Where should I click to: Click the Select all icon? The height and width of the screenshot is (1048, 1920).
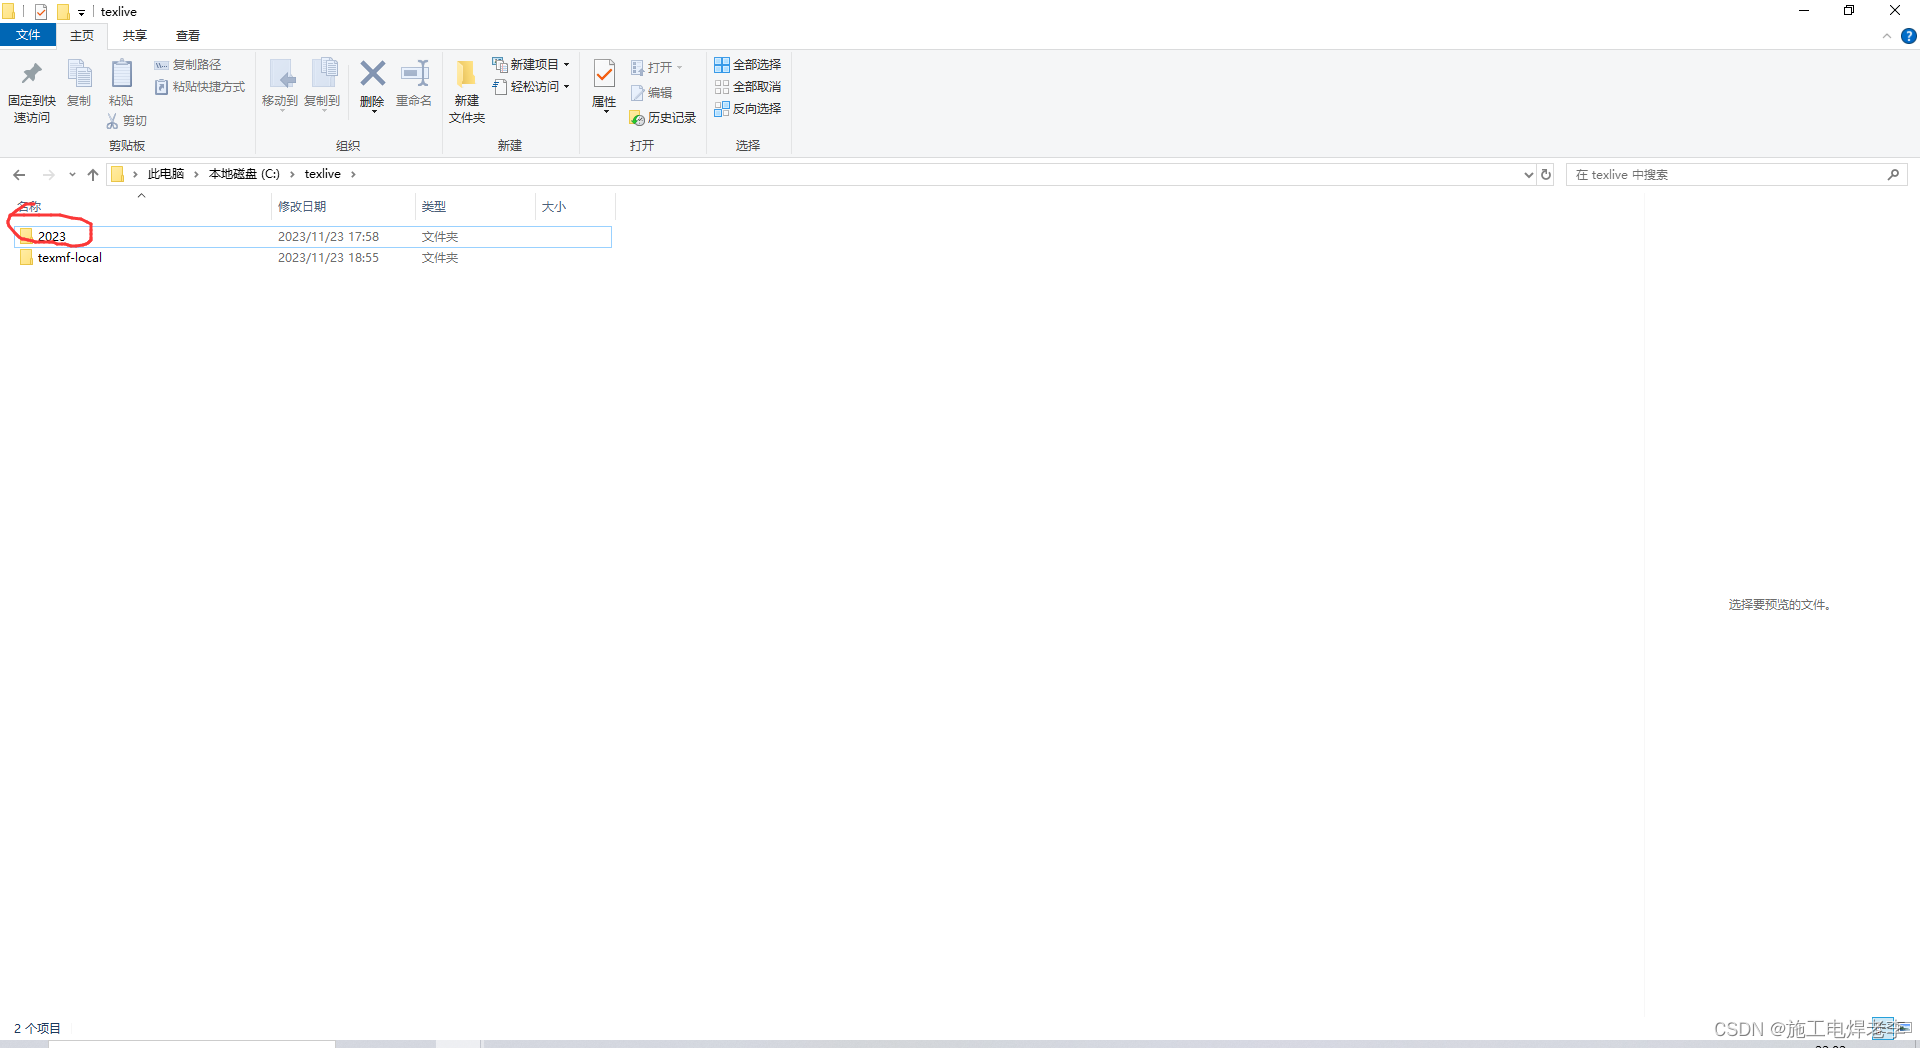[722, 65]
